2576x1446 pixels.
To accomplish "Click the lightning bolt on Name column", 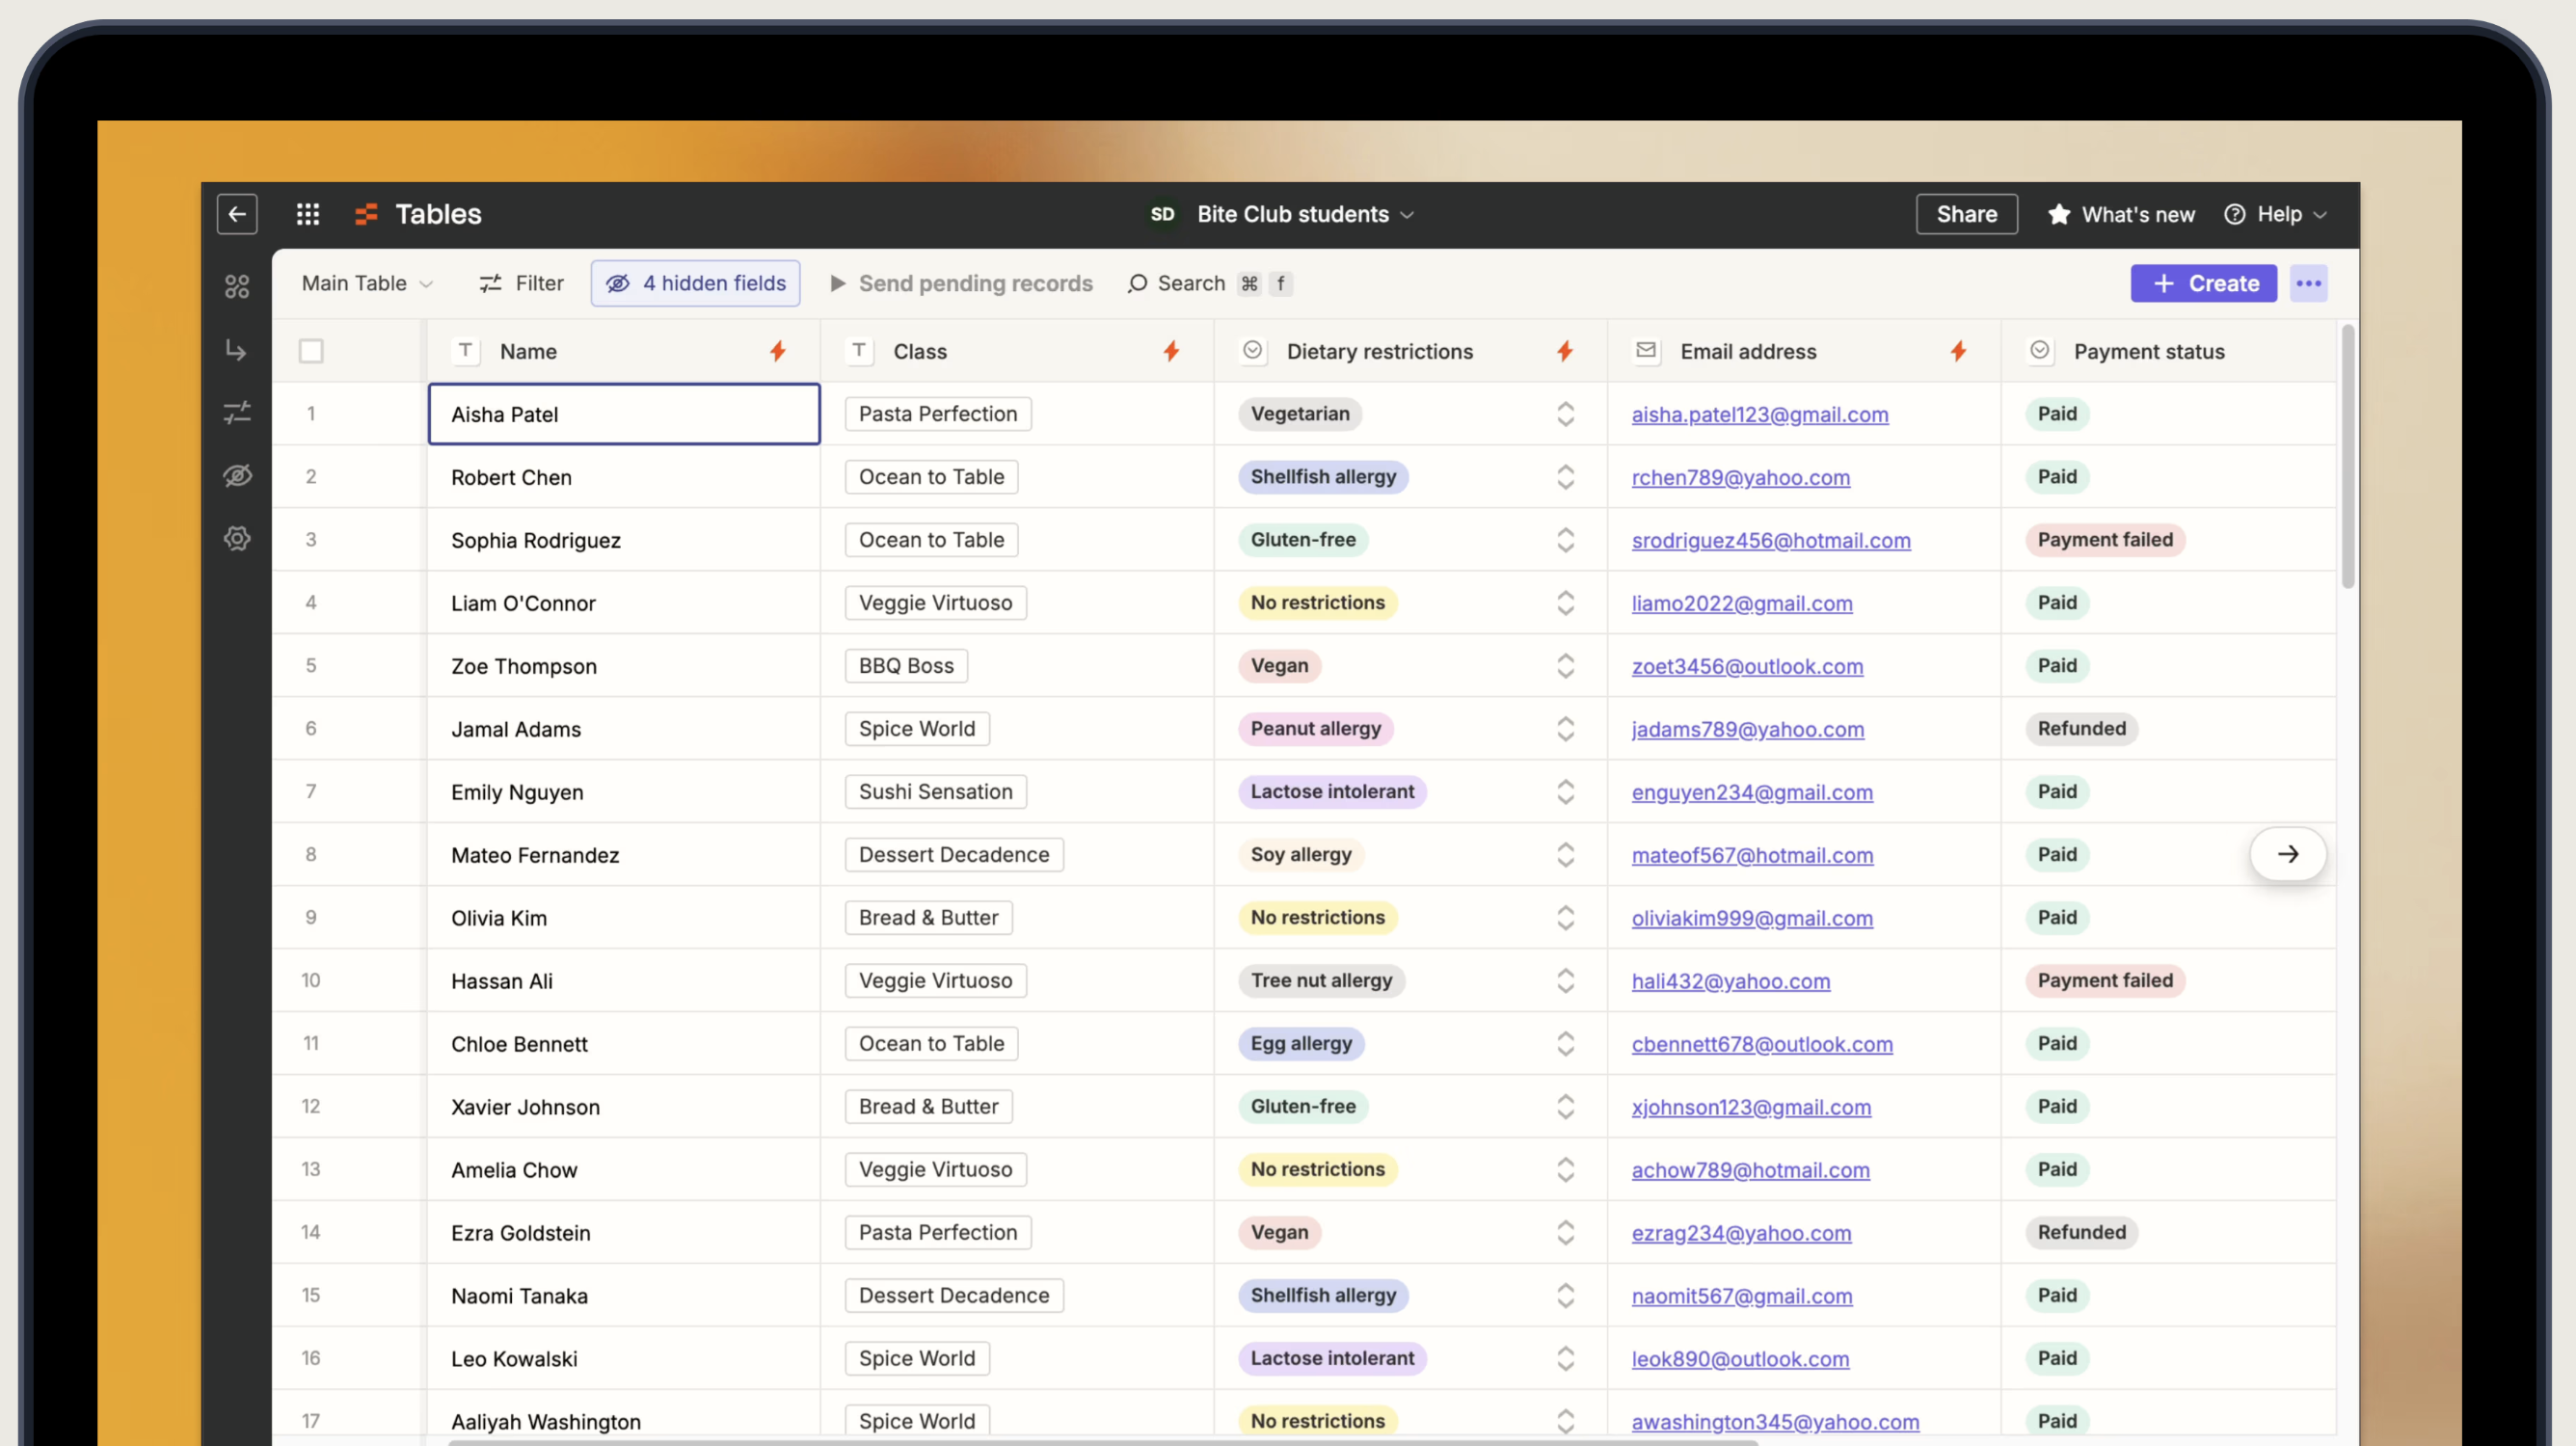I will coord(777,351).
